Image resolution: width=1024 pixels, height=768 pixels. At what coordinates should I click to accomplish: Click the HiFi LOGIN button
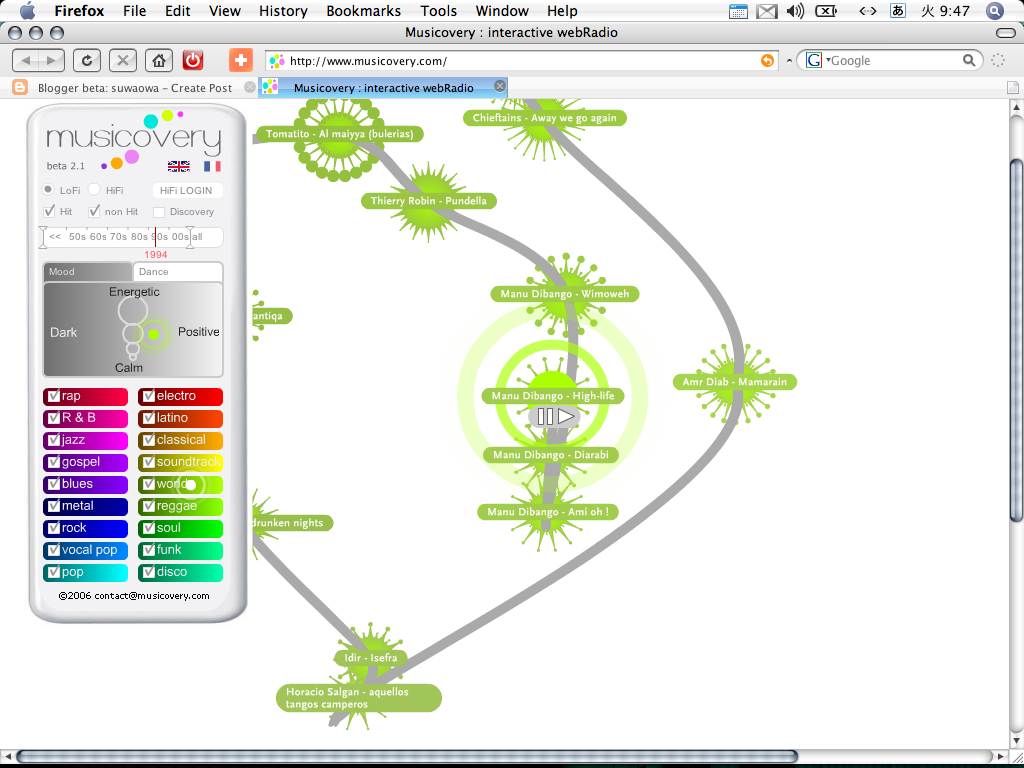[x=187, y=190]
